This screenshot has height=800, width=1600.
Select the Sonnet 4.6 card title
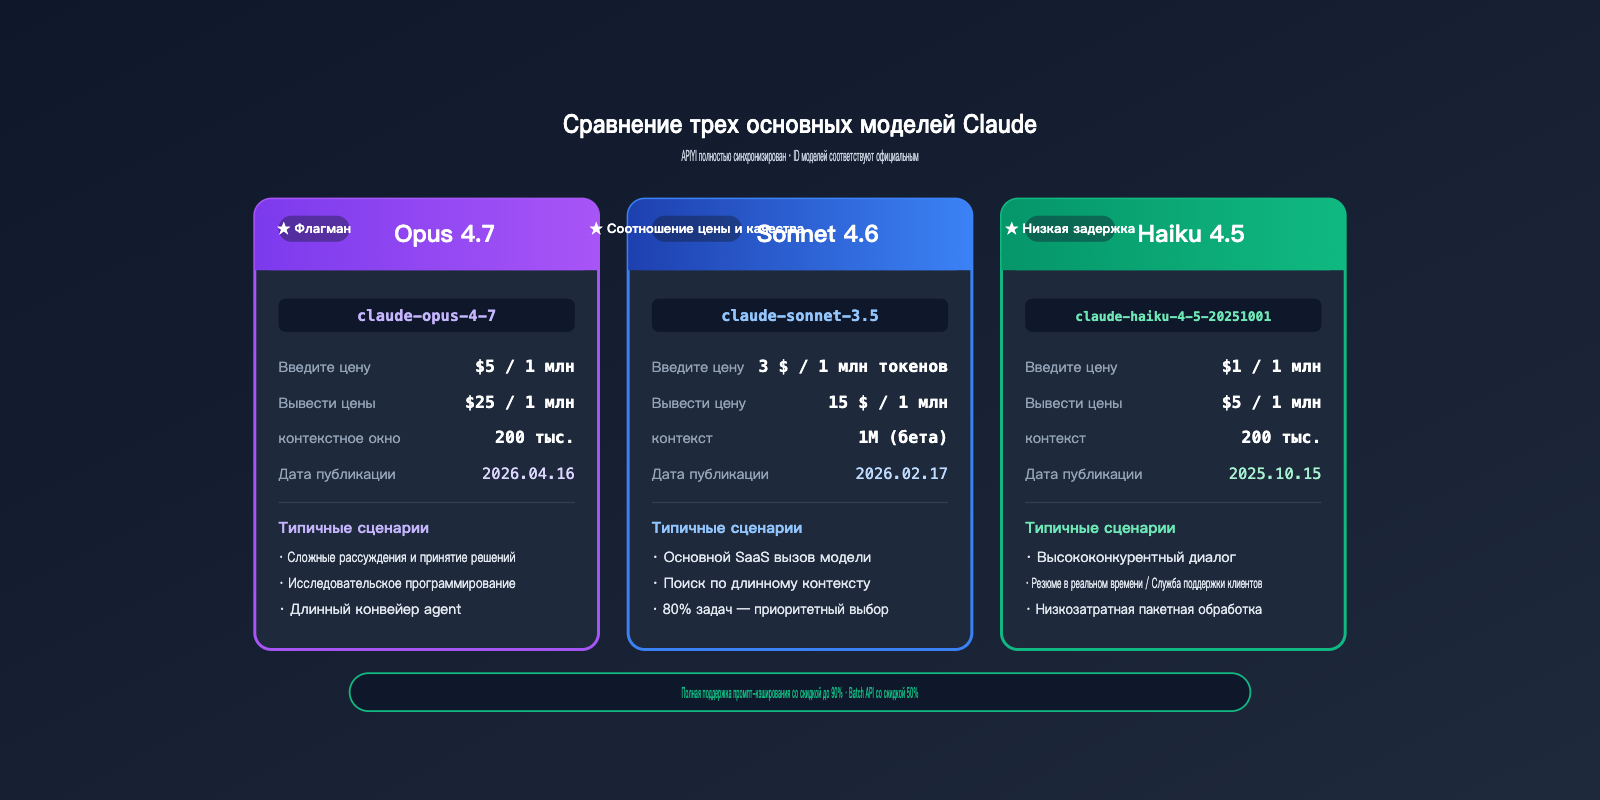click(x=817, y=234)
